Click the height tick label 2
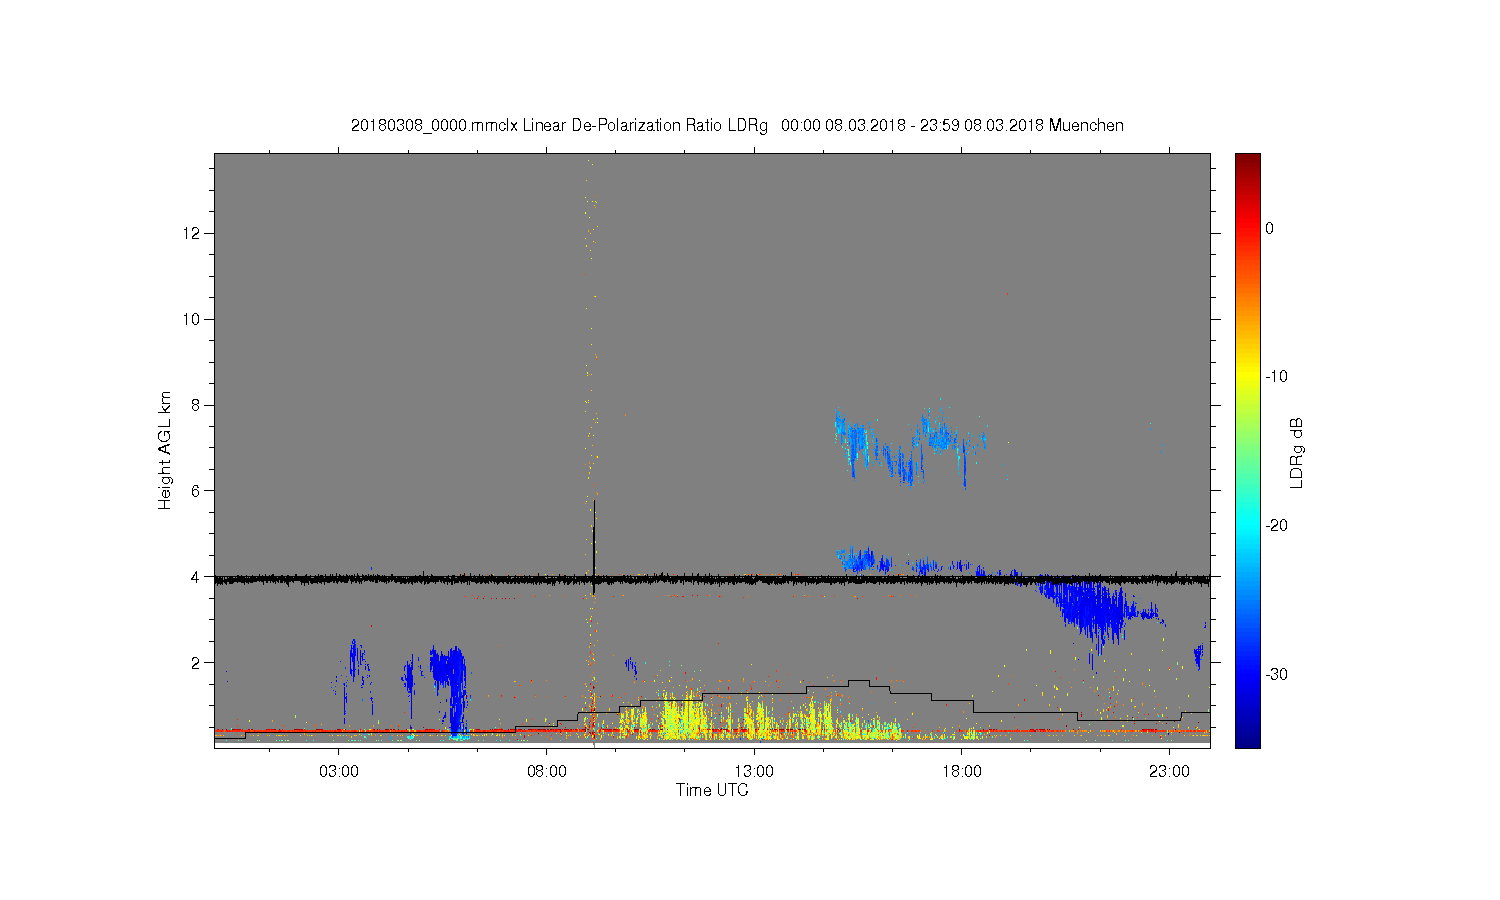1500x900 pixels. coord(197,663)
